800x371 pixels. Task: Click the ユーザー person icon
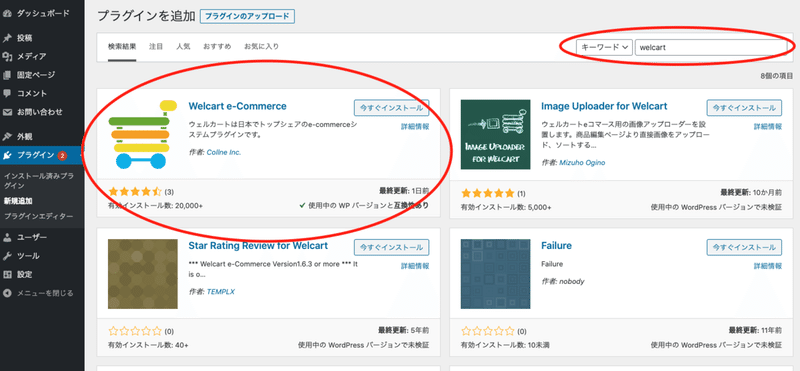pos(7,237)
